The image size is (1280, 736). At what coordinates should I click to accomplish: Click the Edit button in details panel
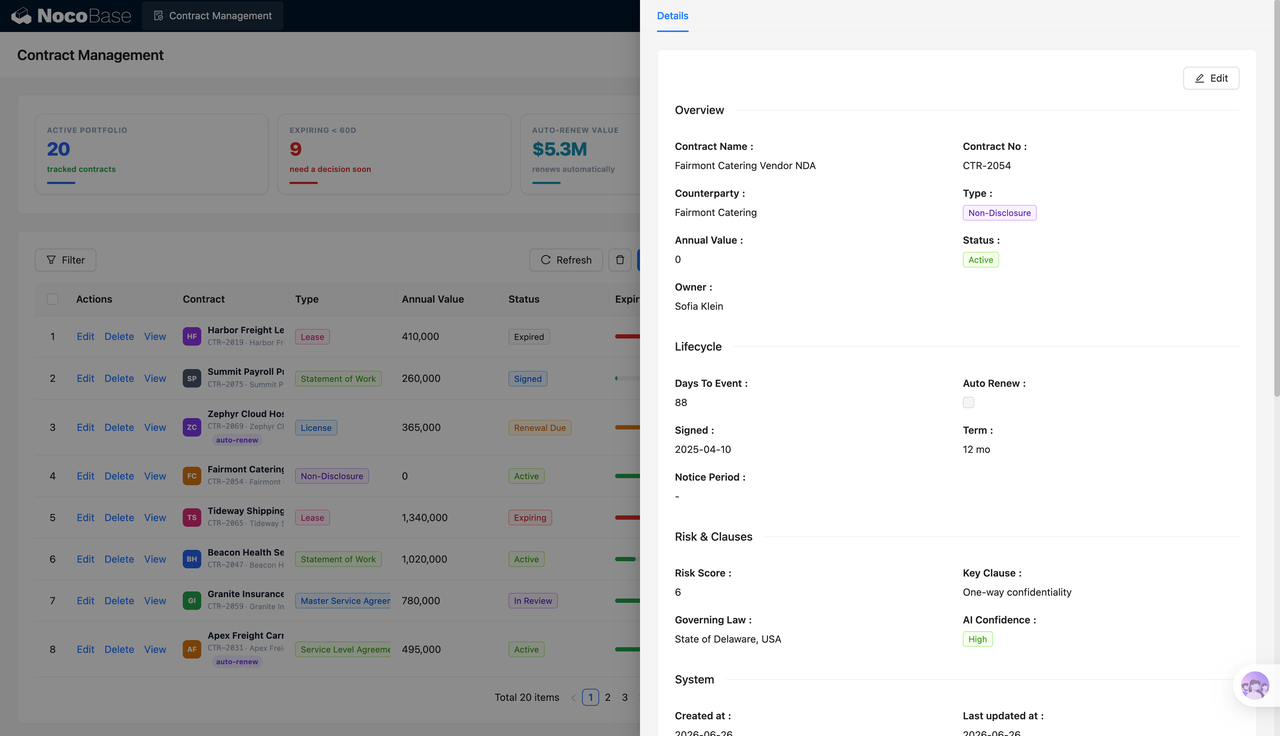pyautogui.click(x=1211, y=78)
